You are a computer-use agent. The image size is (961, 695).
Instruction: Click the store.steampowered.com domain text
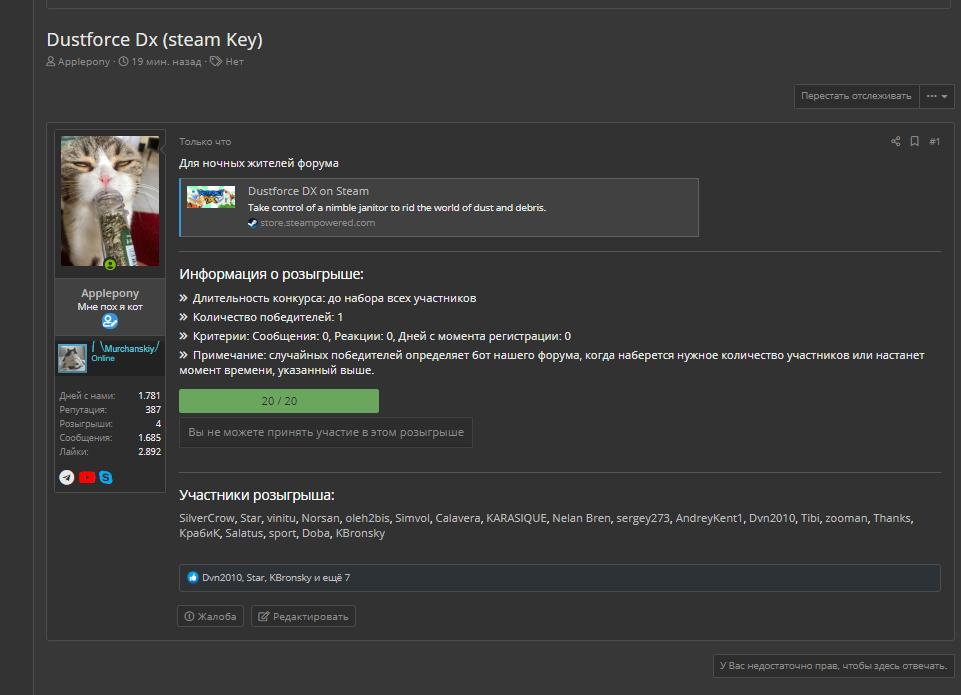pos(317,223)
